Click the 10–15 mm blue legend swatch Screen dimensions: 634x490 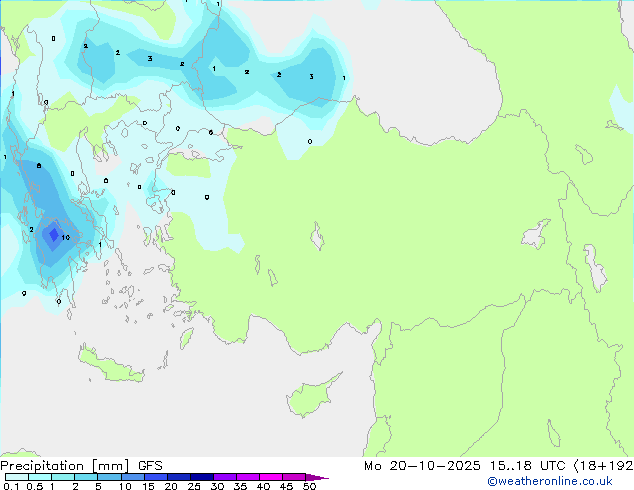pyautogui.click(x=133, y=477)
